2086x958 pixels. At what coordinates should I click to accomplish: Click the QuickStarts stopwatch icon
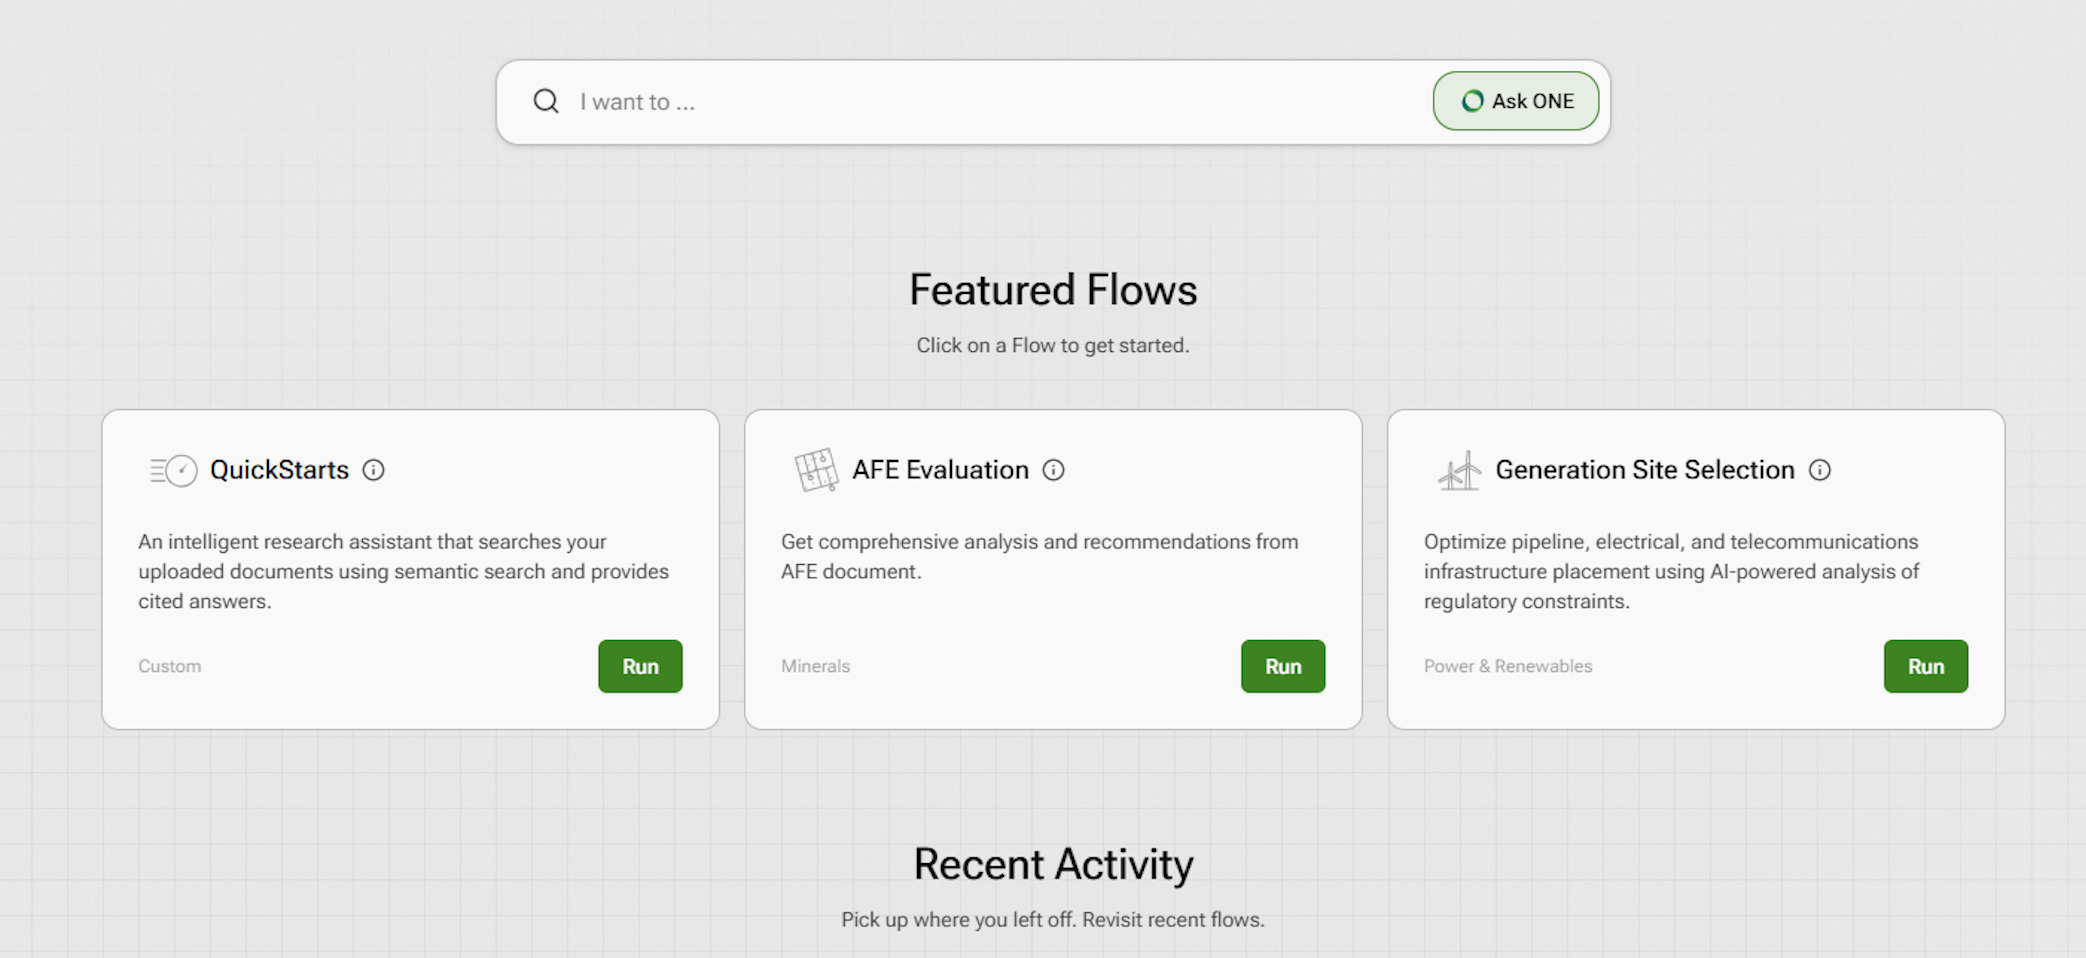point(174,470)
